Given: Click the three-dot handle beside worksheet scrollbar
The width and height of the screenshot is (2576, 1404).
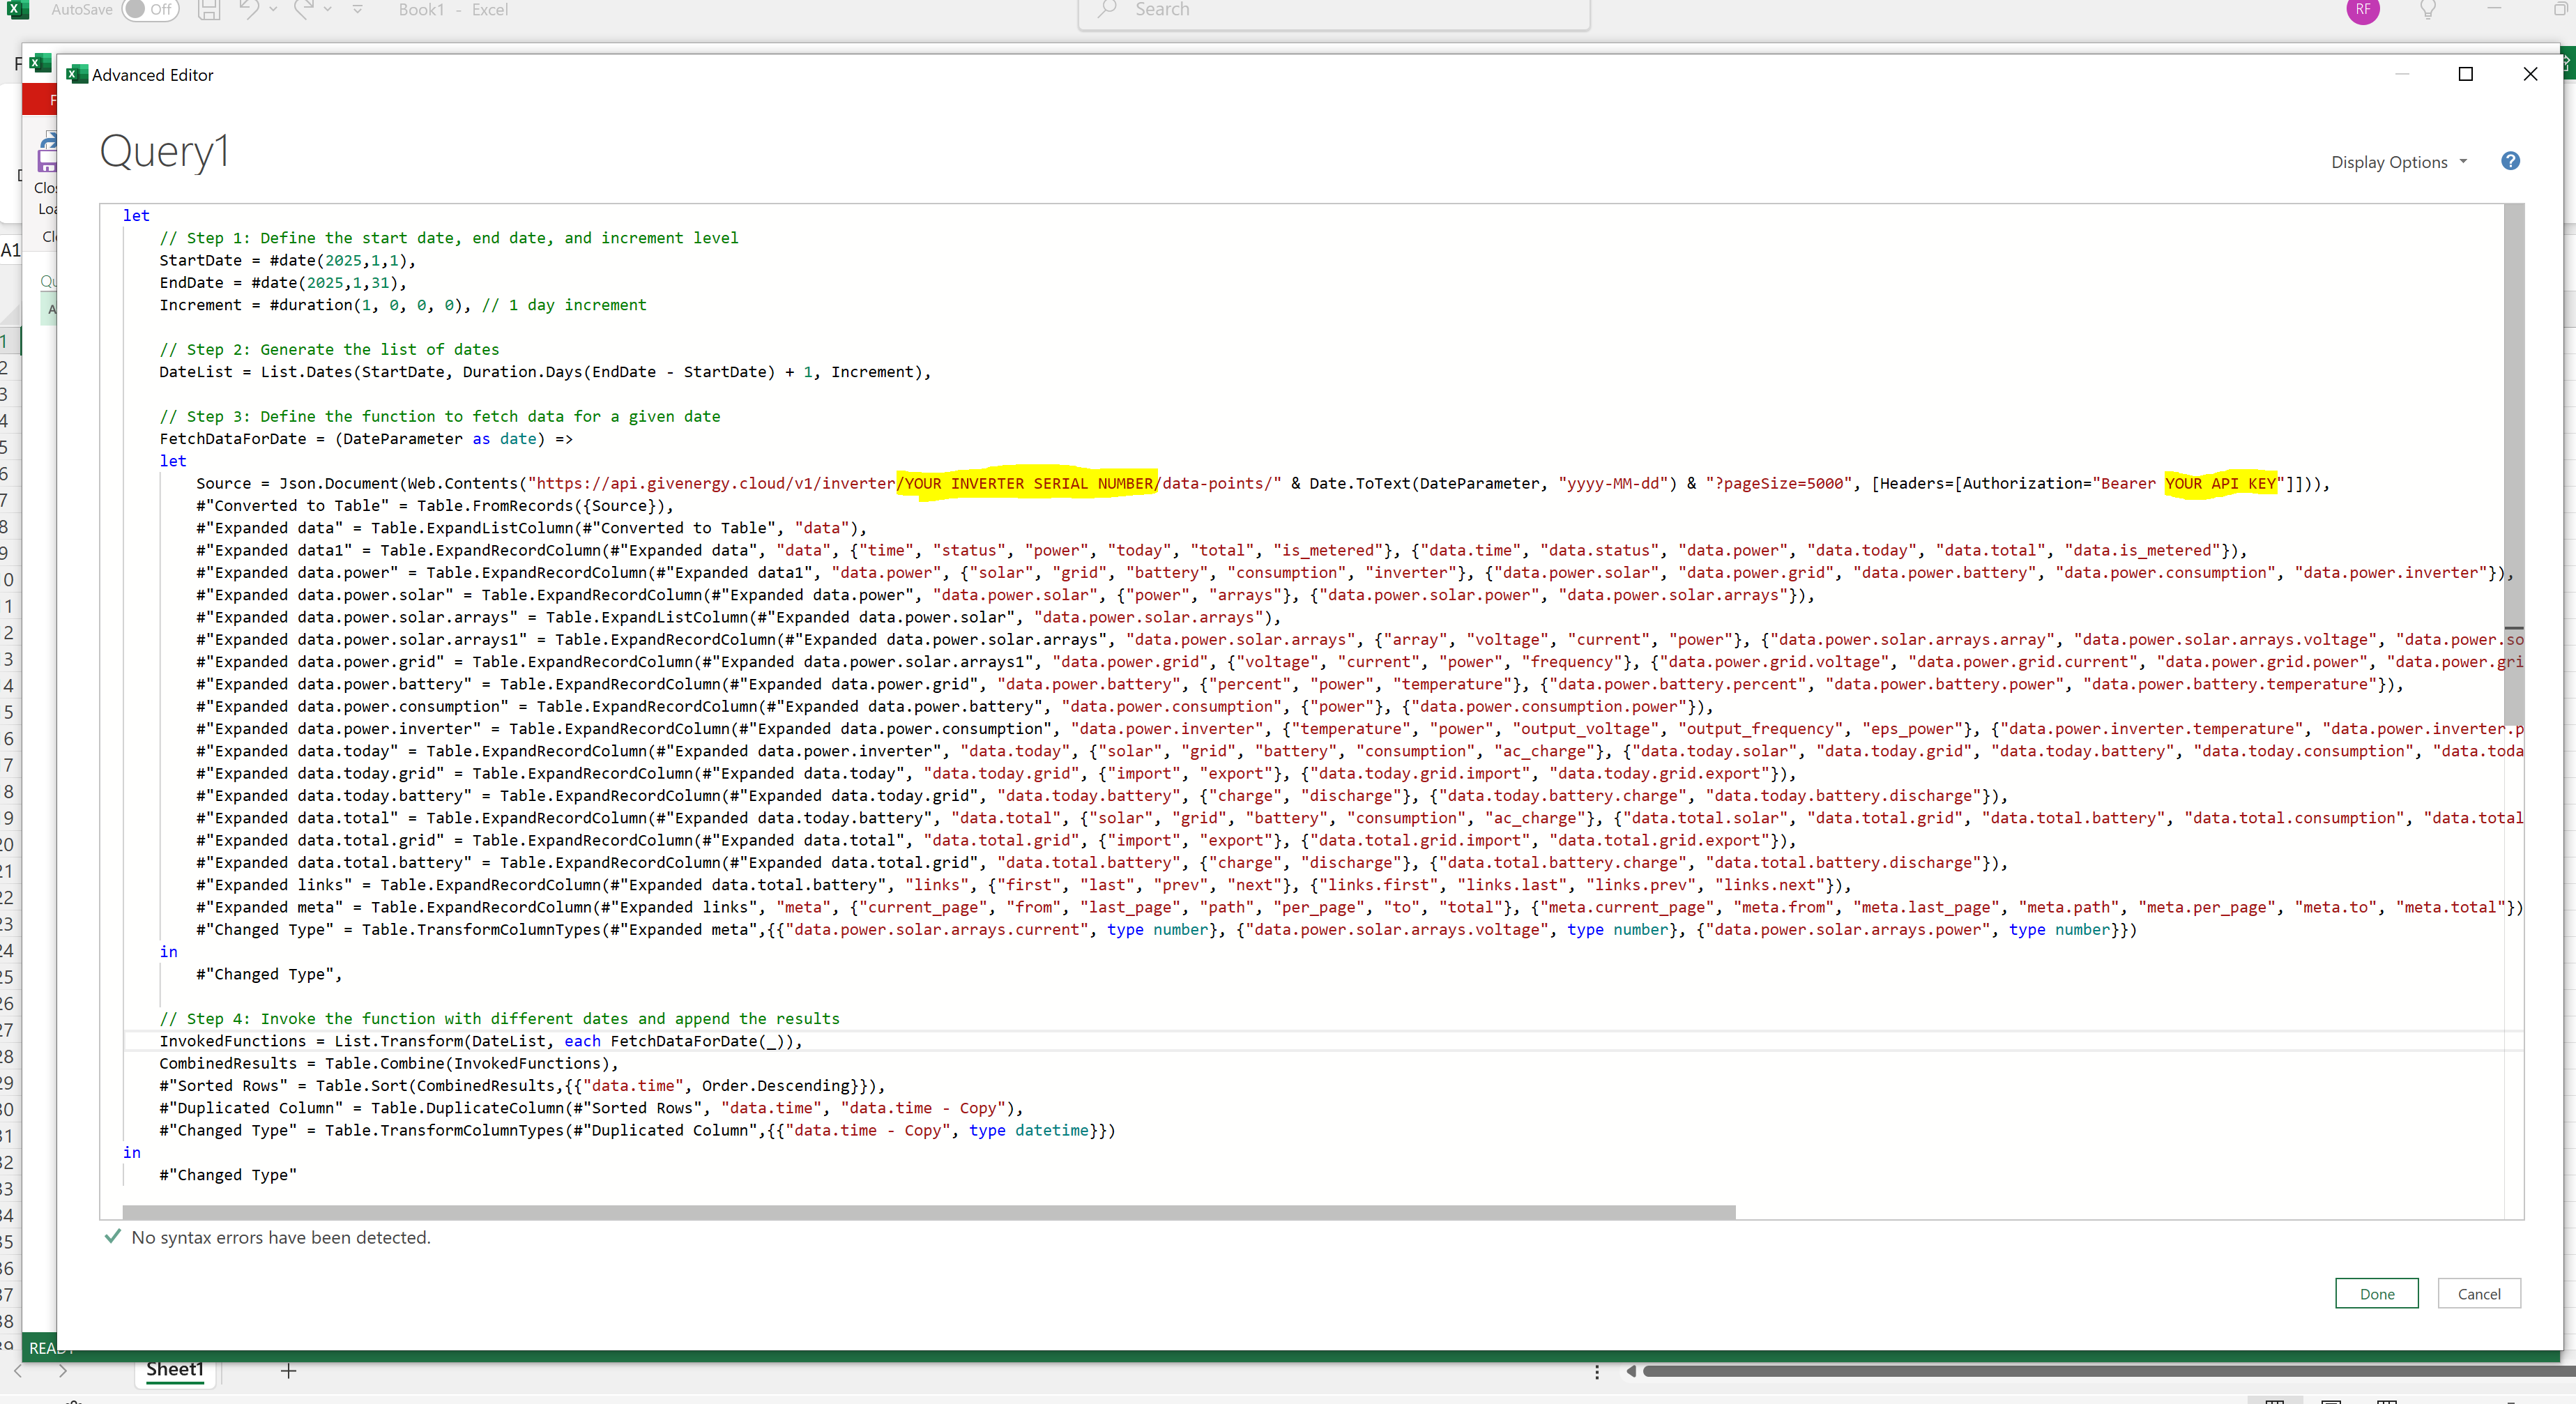Looking at the screenshot, I should [1597, 1371].
